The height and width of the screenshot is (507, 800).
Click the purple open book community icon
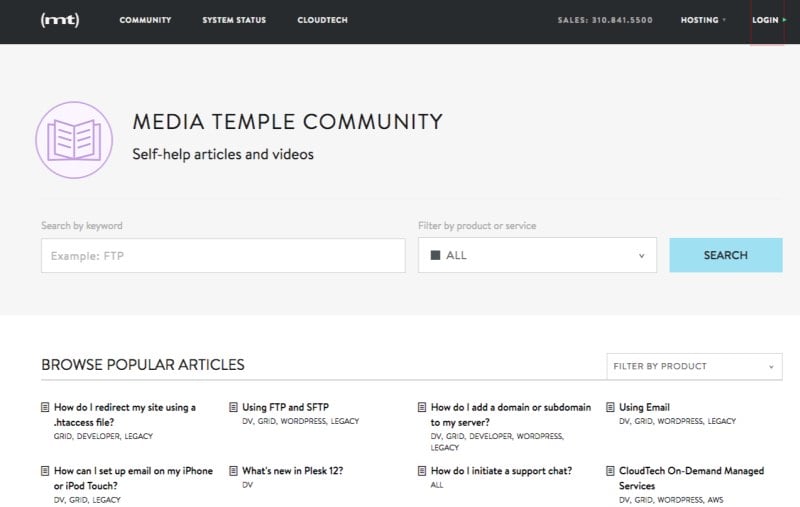pyautogui.click(x=74, y=140)
